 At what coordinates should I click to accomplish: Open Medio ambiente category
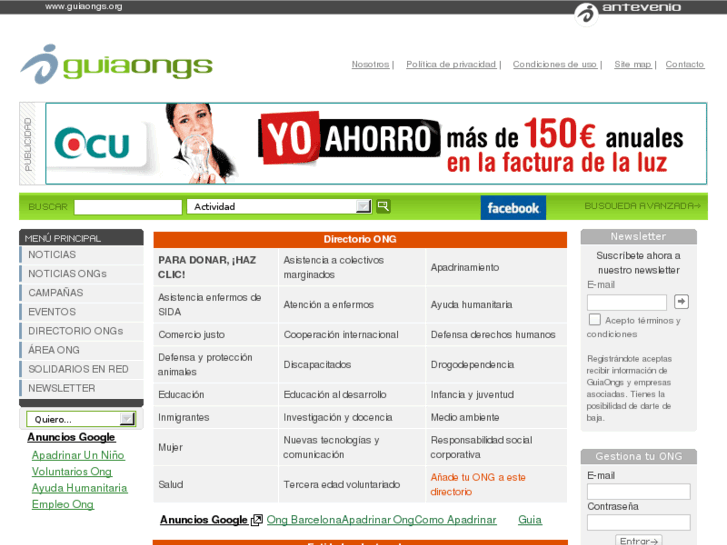465,417
